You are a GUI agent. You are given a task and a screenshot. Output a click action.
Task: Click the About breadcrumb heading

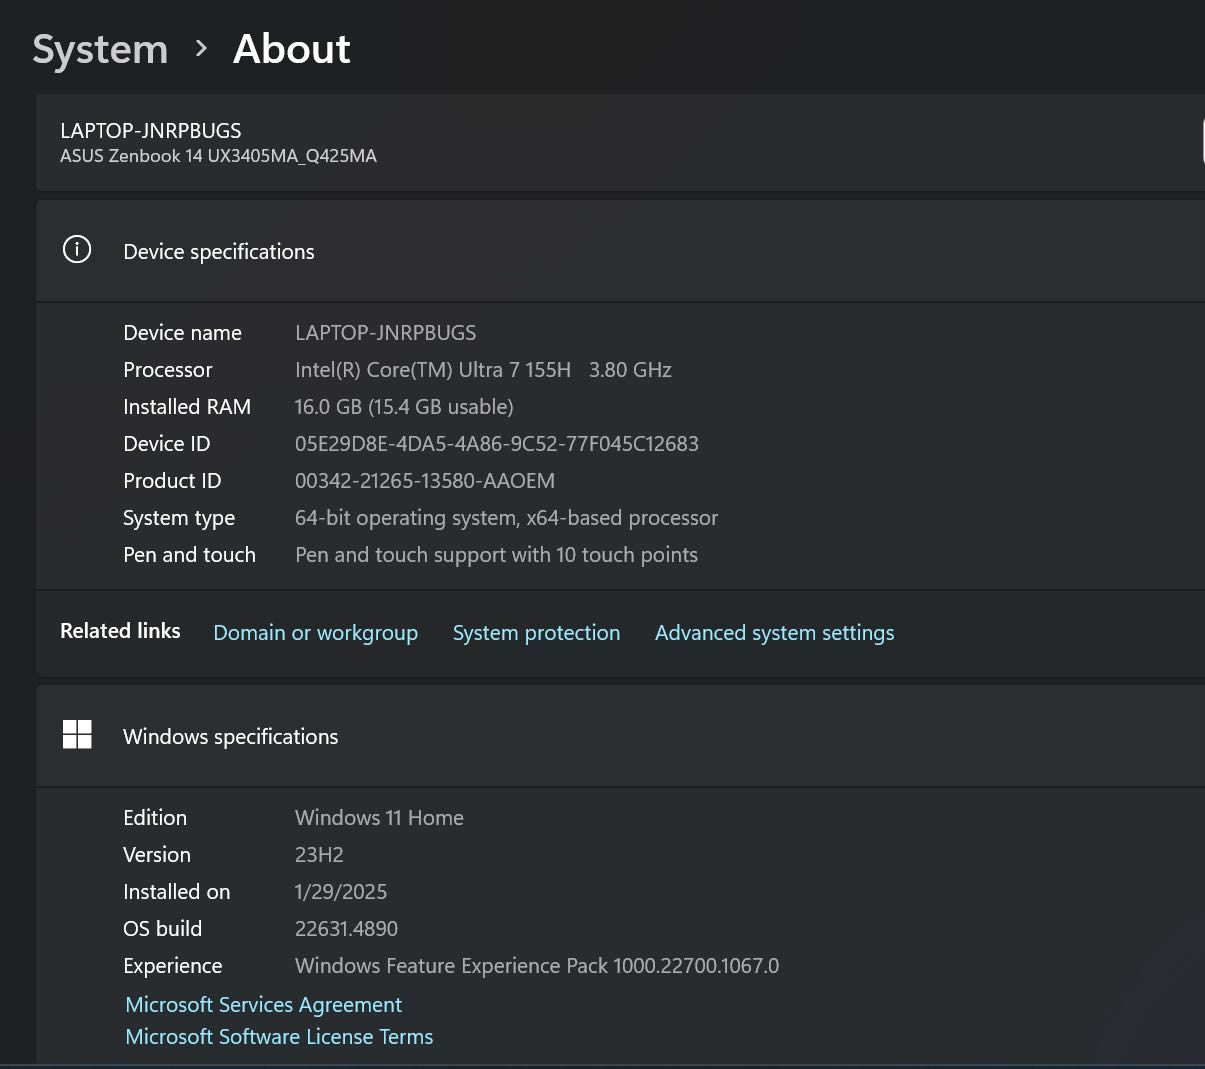291,49
